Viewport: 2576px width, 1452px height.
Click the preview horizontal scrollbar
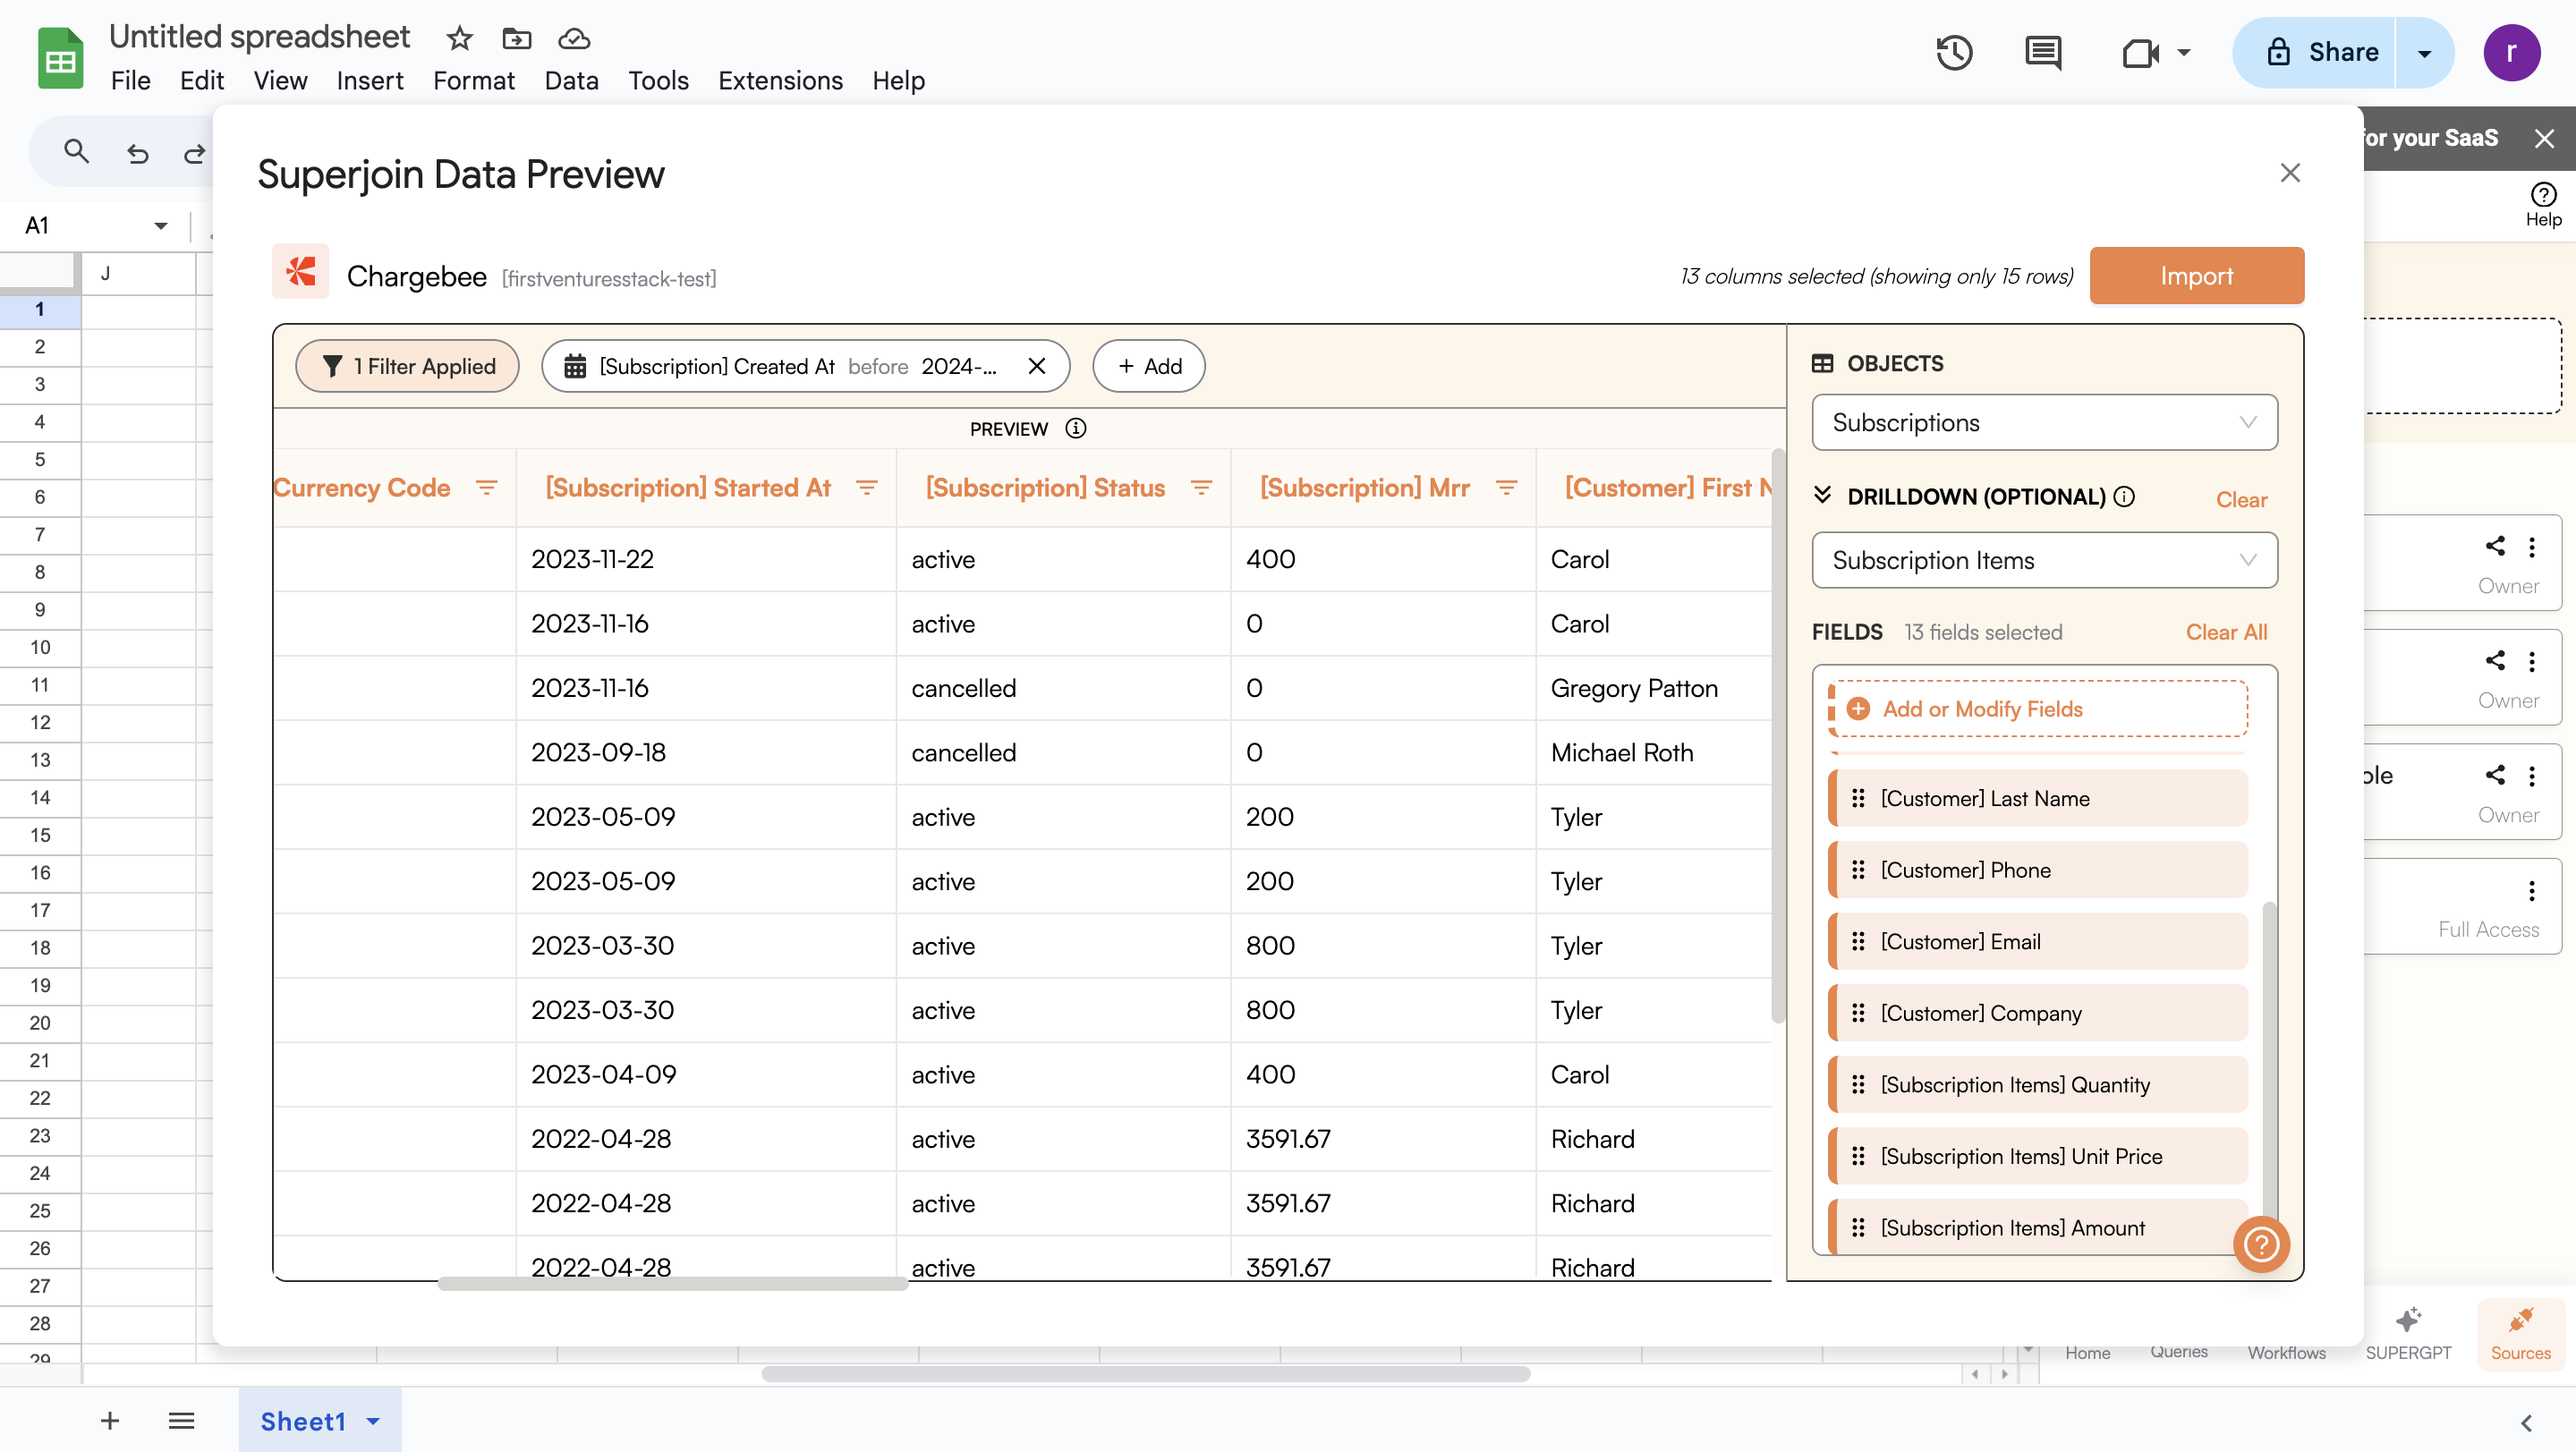(x=672, y=1283)
